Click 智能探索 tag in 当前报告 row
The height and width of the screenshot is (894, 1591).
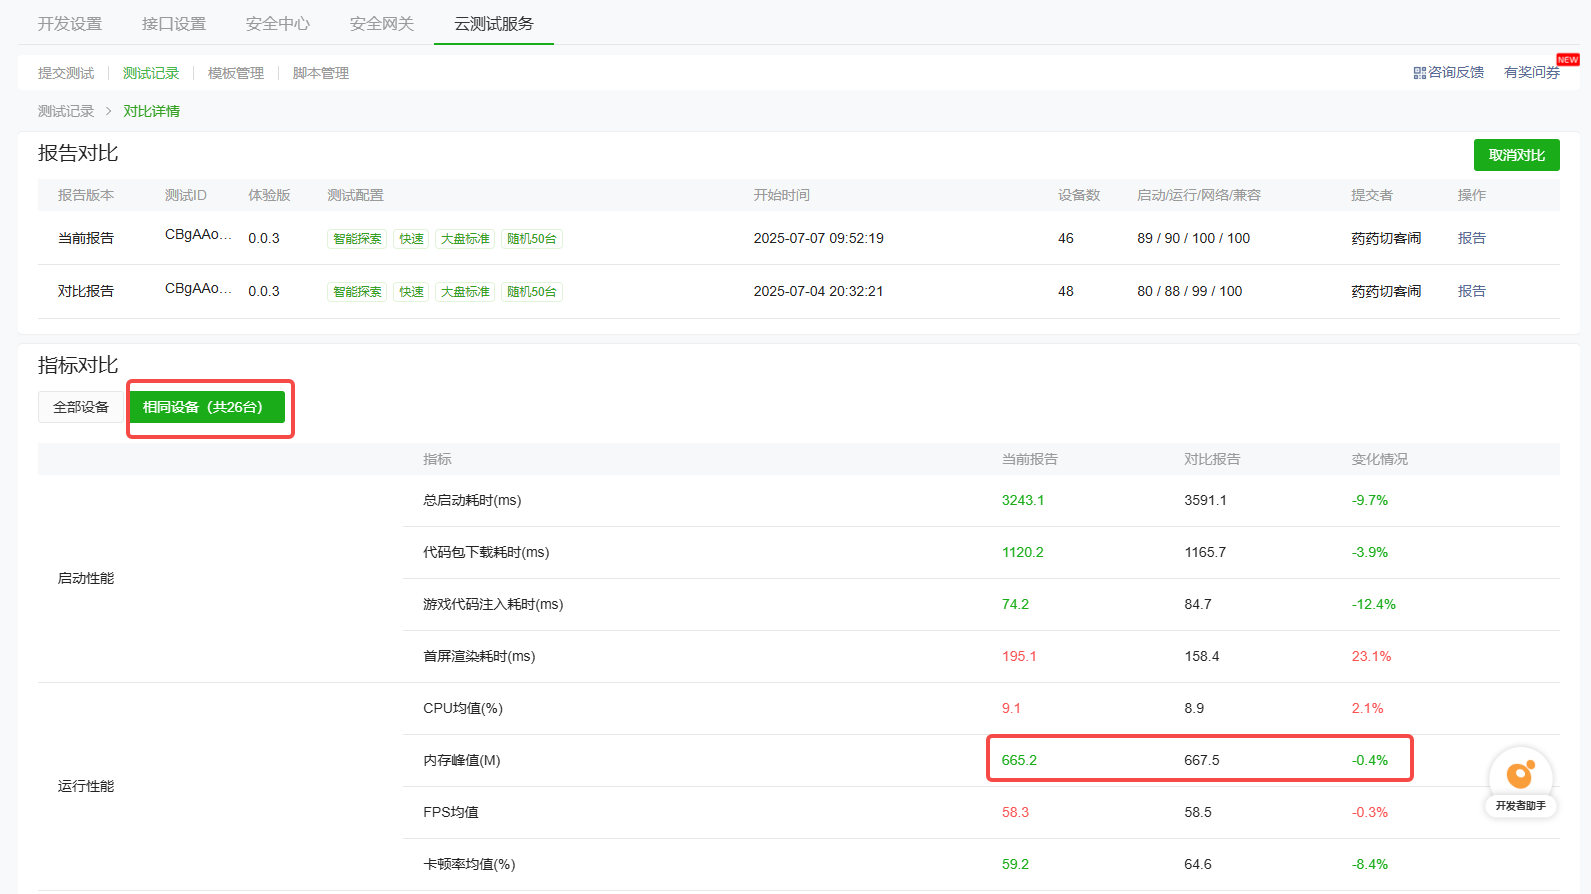tap(357, 239)
